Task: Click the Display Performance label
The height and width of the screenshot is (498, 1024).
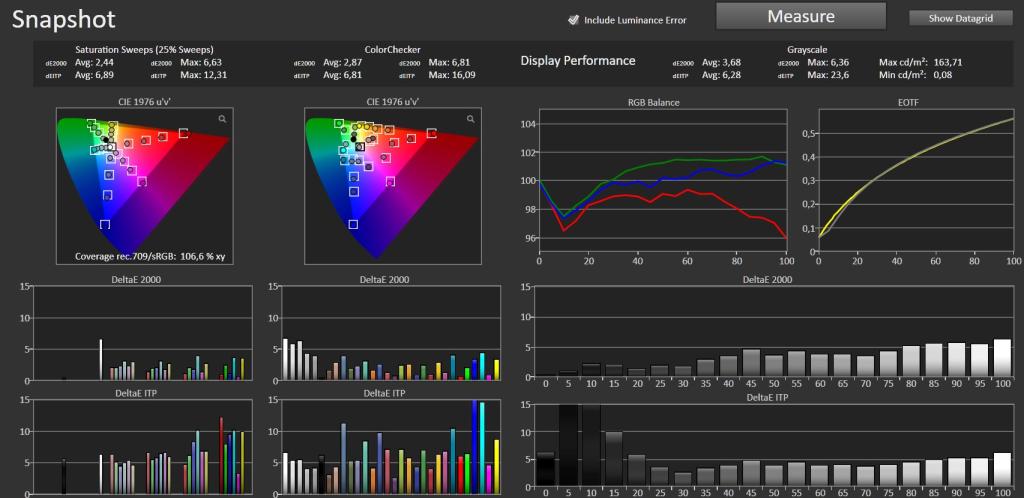Action: pyautogui.click(x=578, y=61)
